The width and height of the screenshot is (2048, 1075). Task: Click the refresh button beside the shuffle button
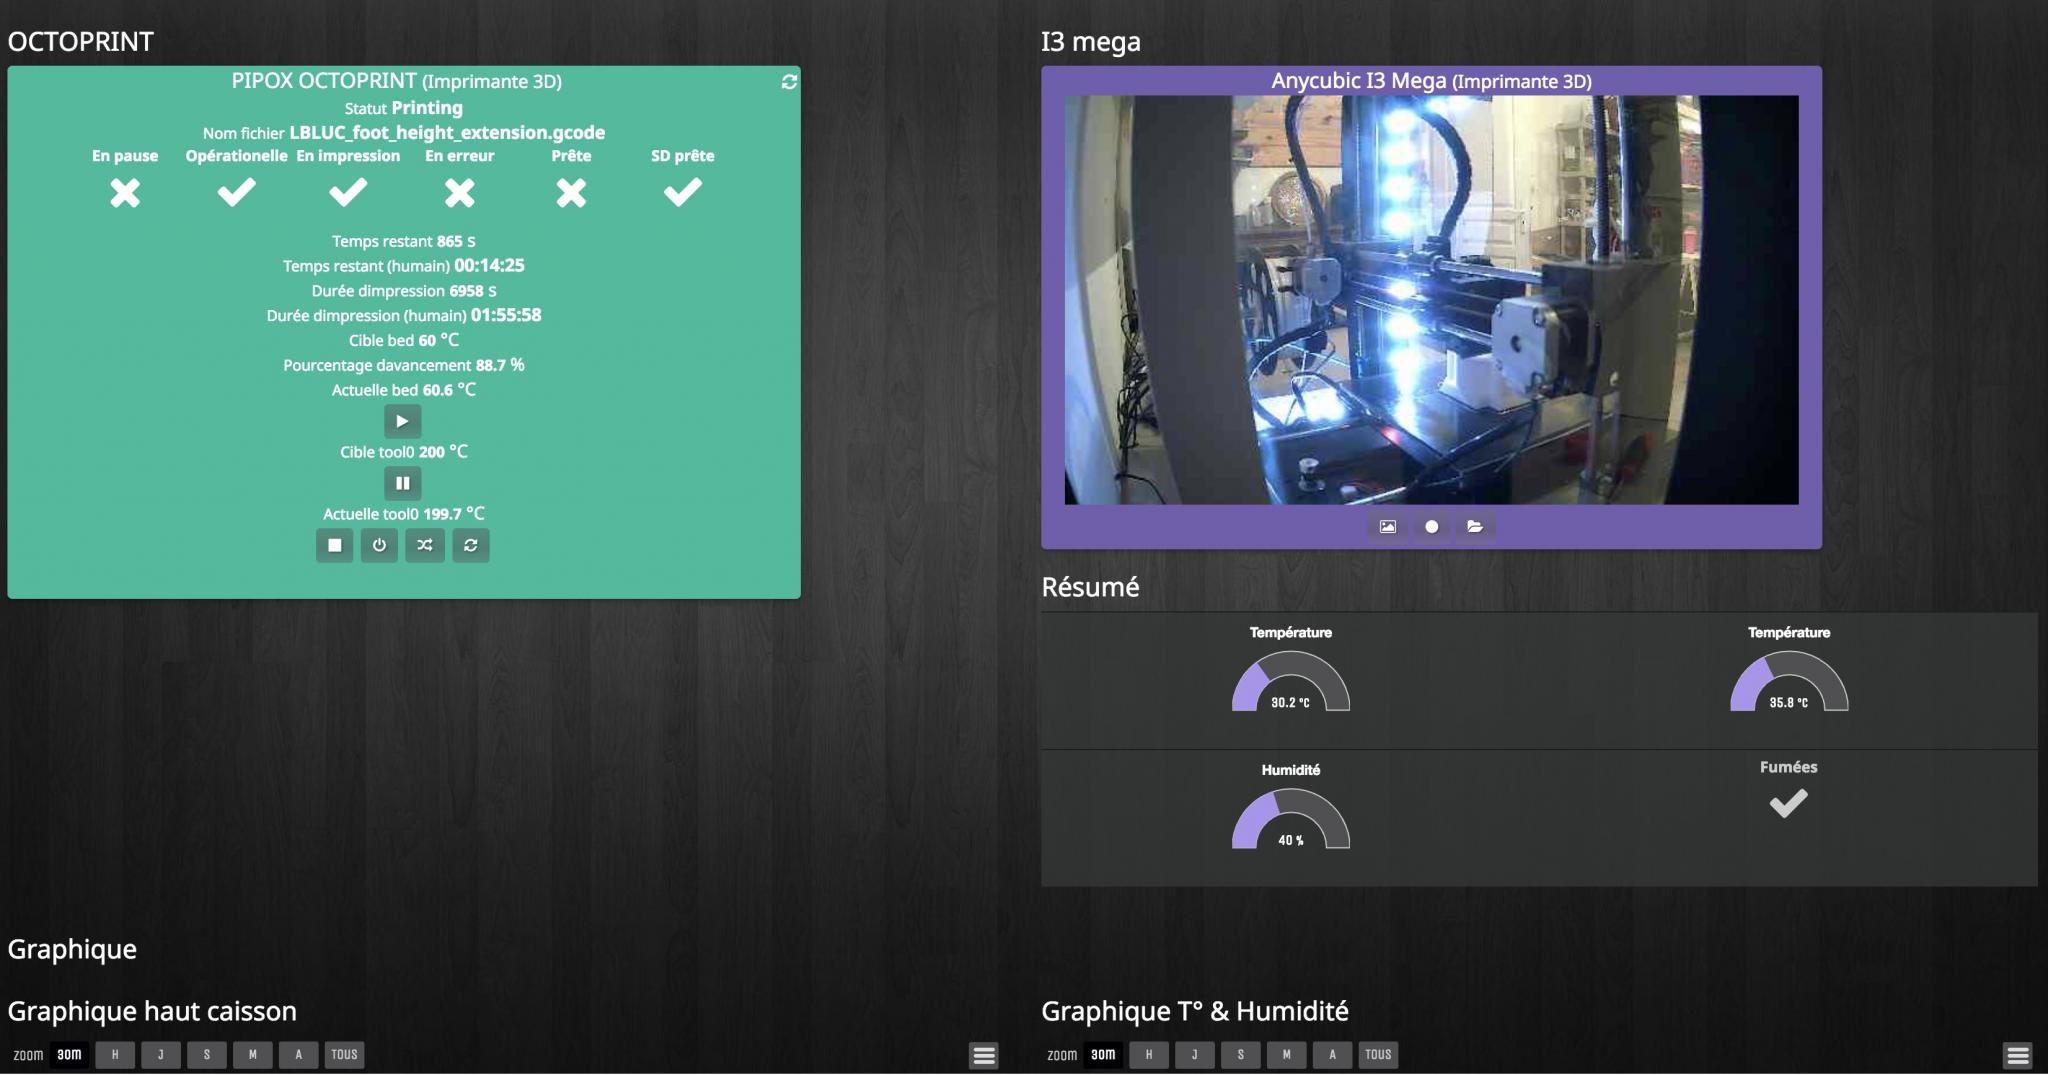tap(471, 545)
